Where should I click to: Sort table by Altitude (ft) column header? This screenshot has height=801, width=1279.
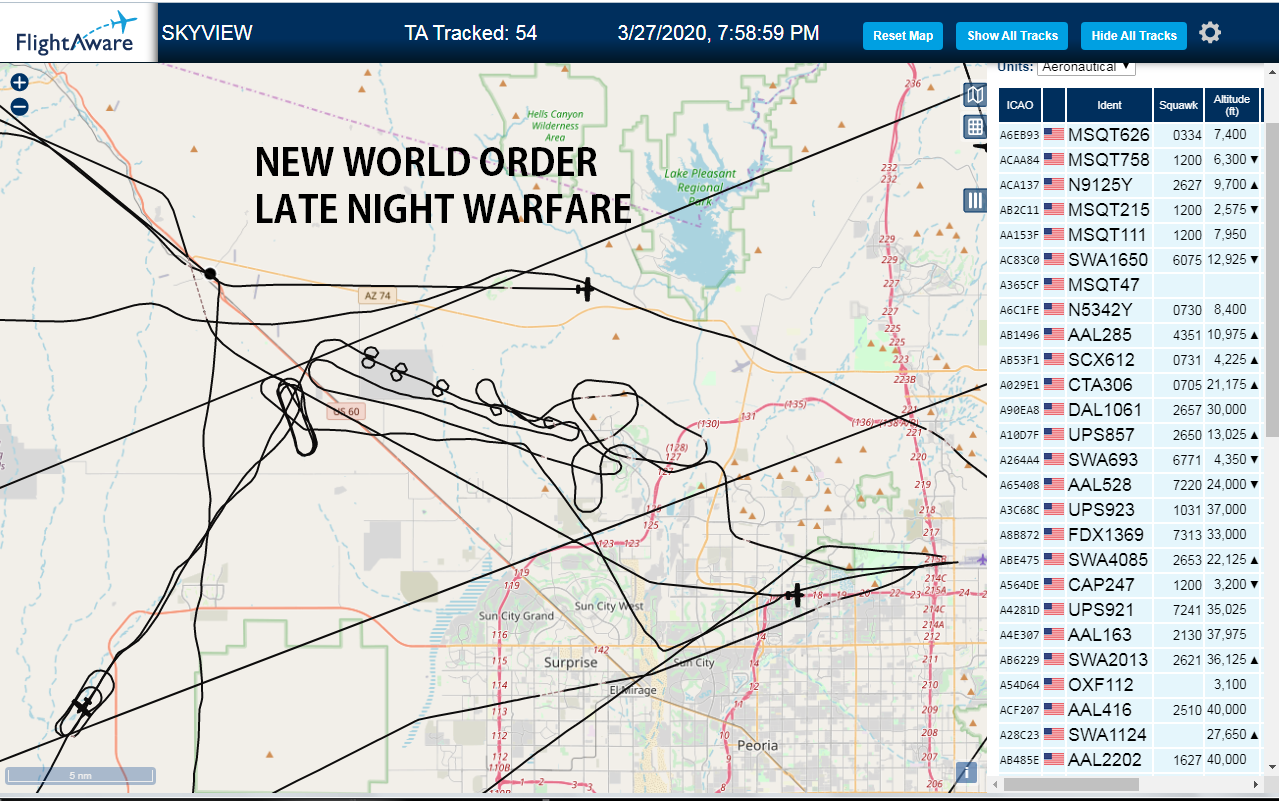[1232, 104]
